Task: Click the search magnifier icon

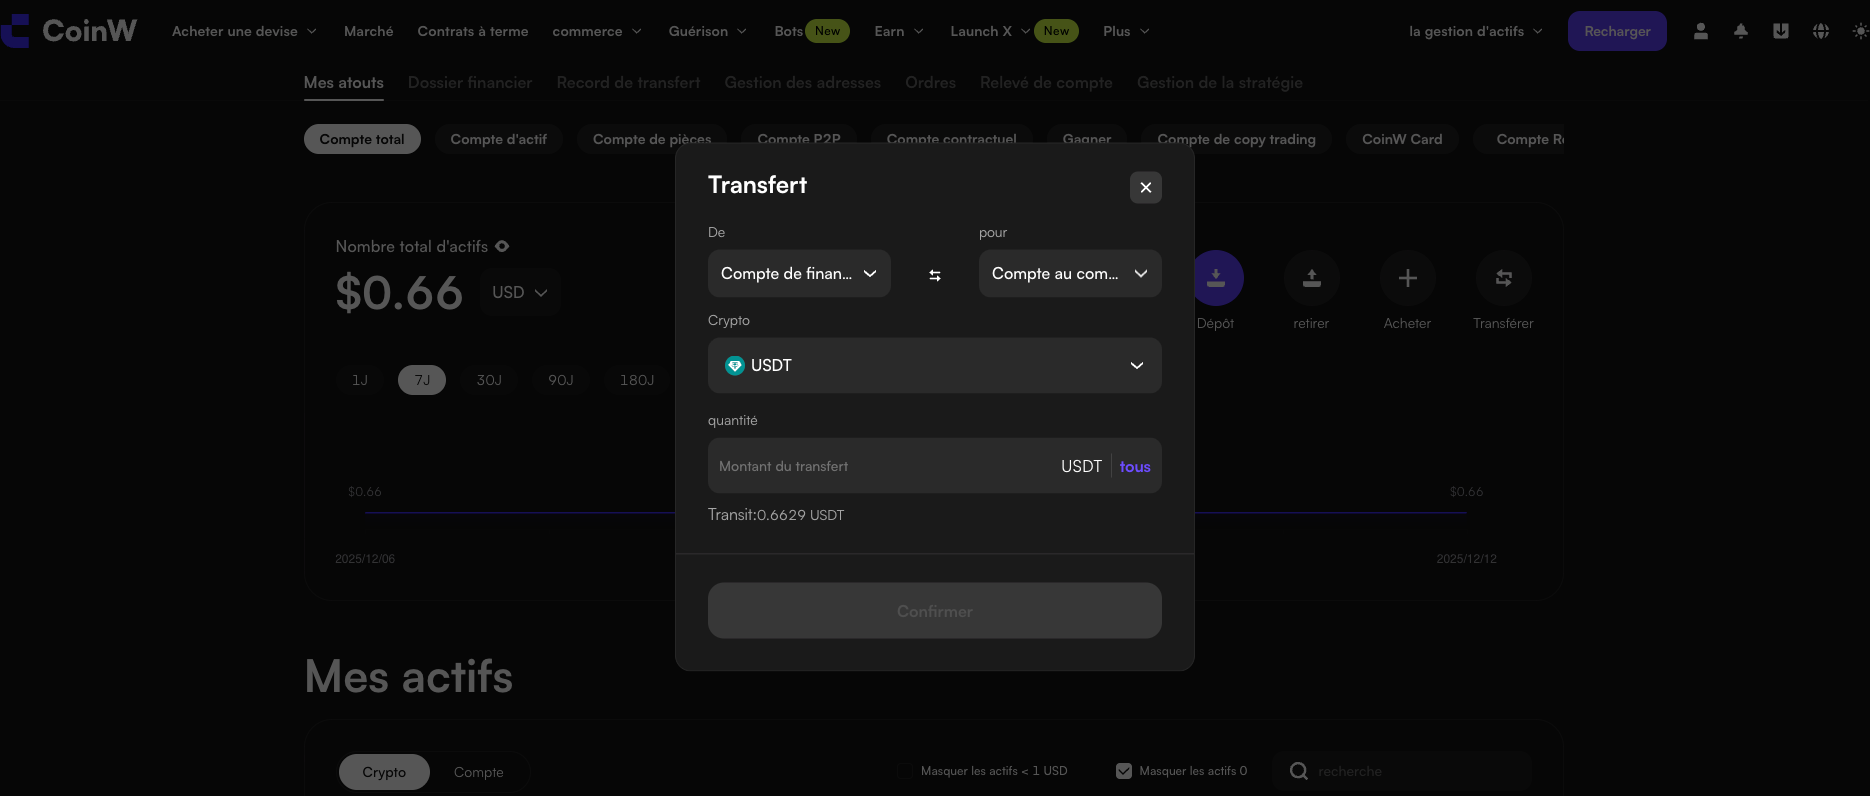Action: pyautogui.click(x=1299, y=771)
